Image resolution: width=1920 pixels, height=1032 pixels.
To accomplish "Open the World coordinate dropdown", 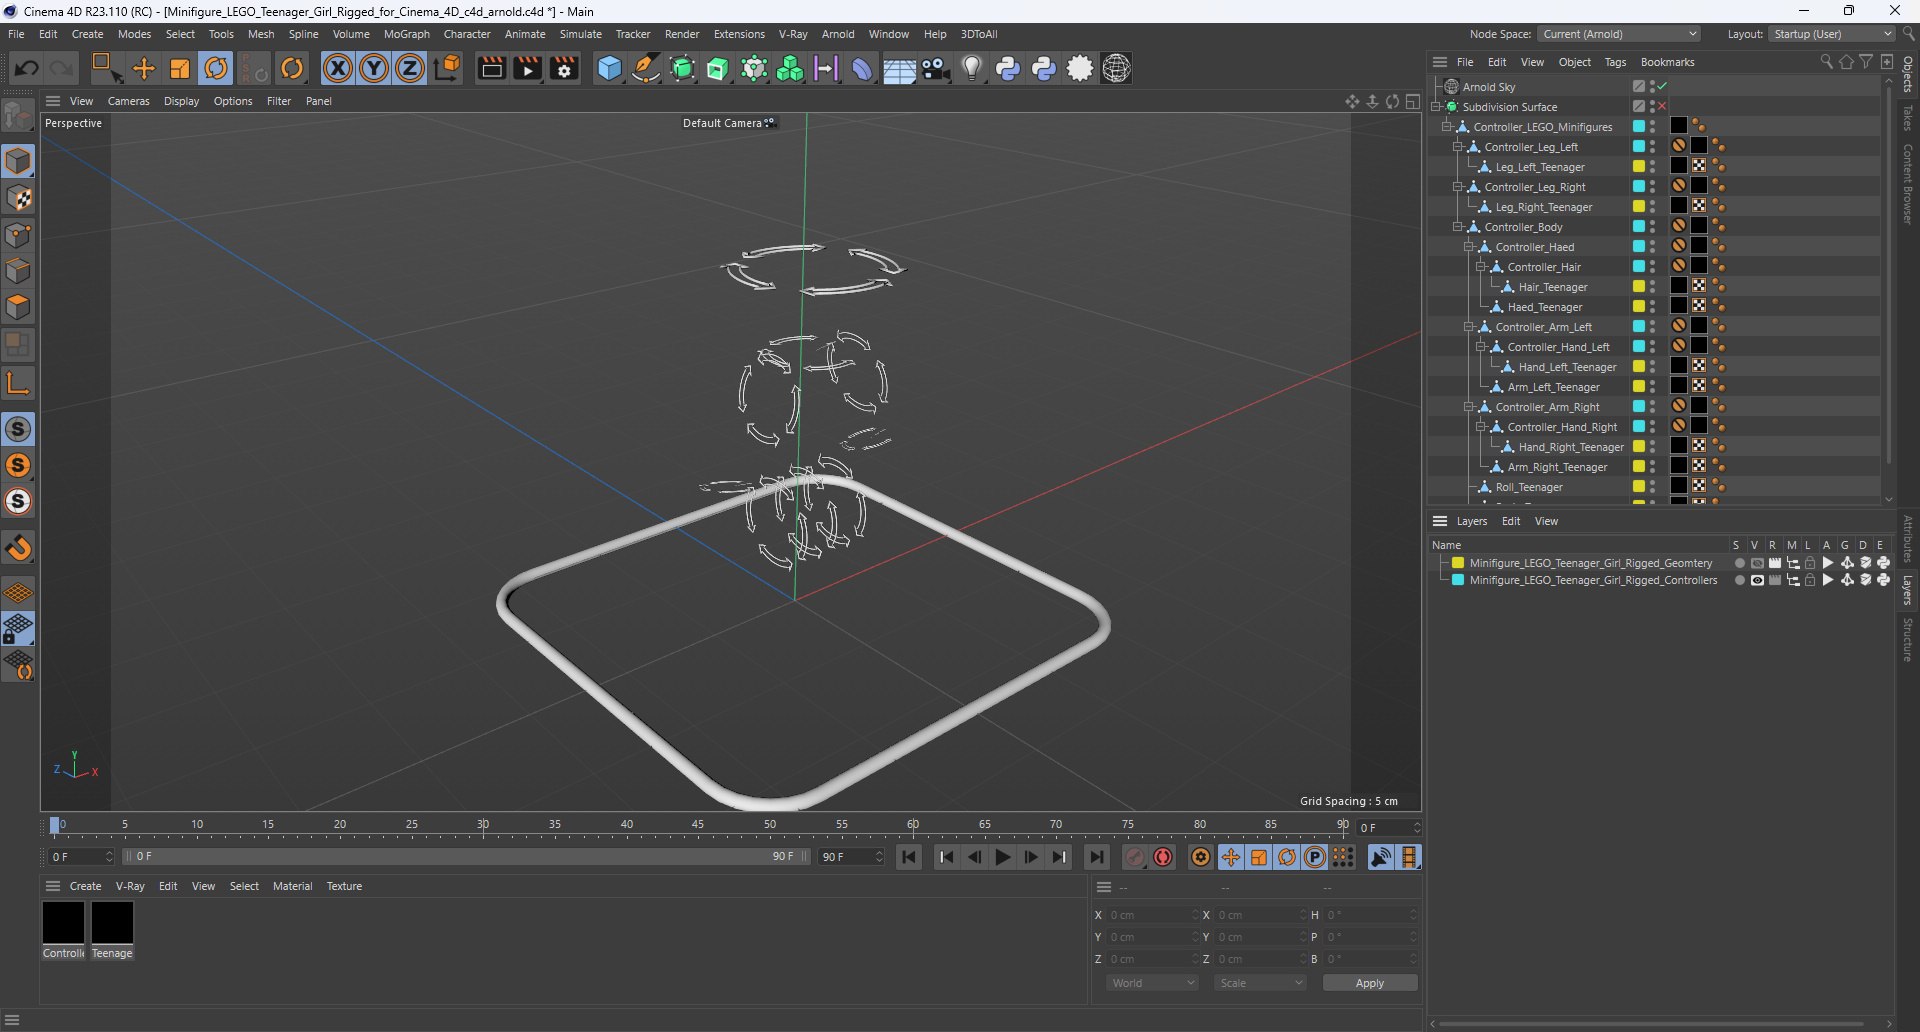I will (x=1152, y=983).
